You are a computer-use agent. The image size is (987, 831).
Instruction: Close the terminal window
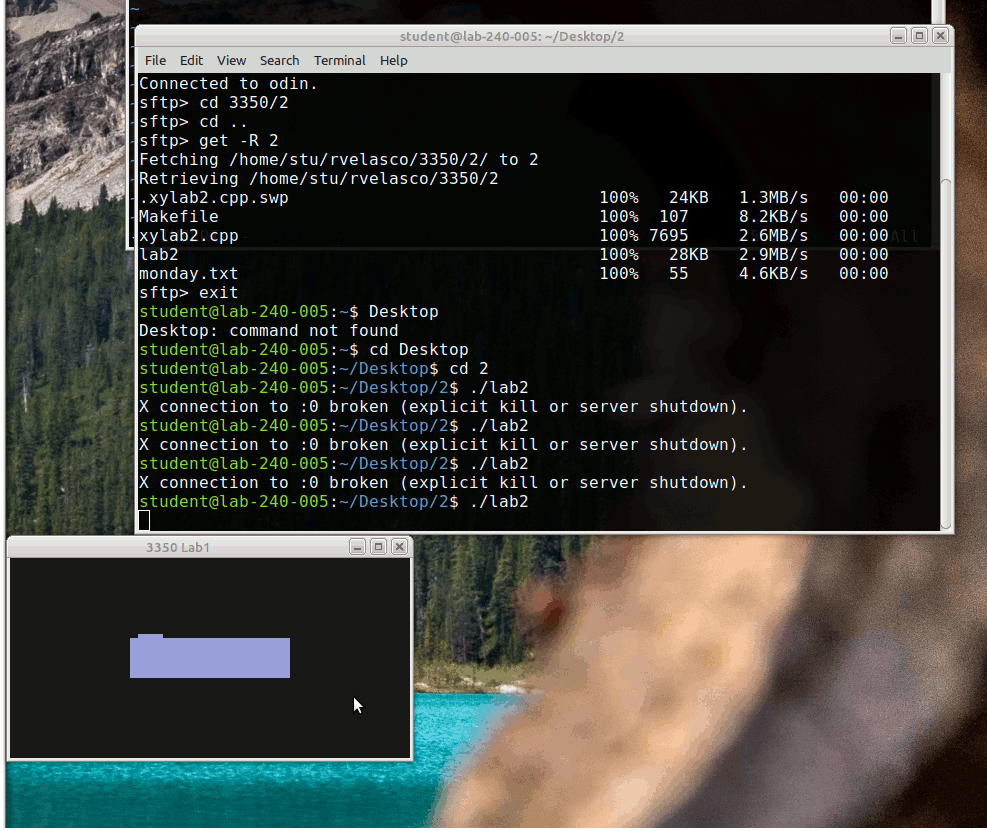coord(940,36)
